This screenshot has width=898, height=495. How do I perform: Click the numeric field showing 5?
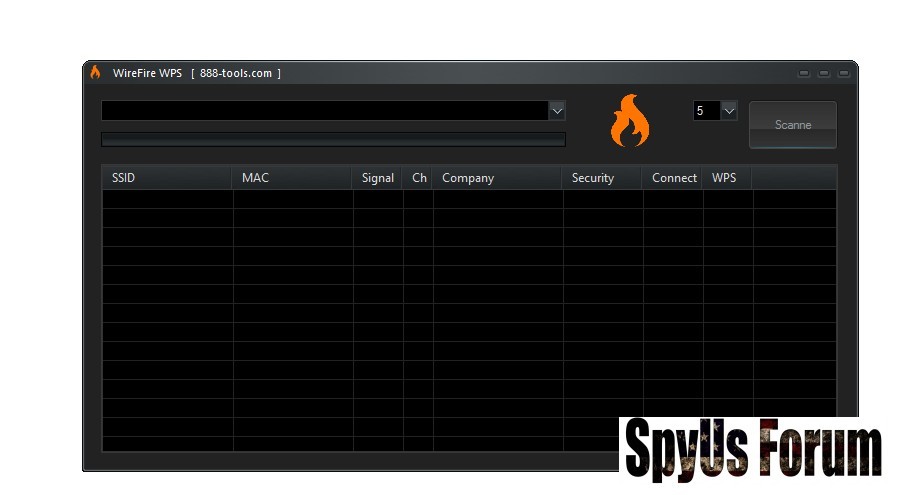705,111
